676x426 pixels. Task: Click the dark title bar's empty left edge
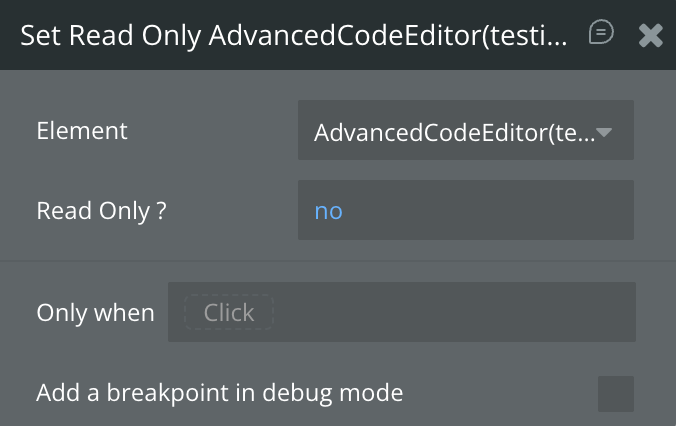pos(10,36)
